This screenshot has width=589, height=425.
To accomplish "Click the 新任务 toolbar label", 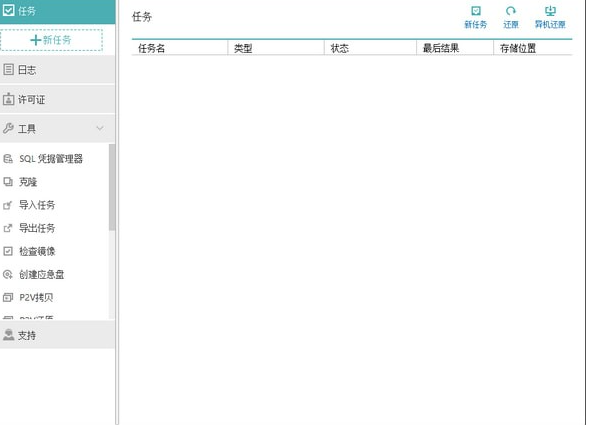I will click(476, 25).
